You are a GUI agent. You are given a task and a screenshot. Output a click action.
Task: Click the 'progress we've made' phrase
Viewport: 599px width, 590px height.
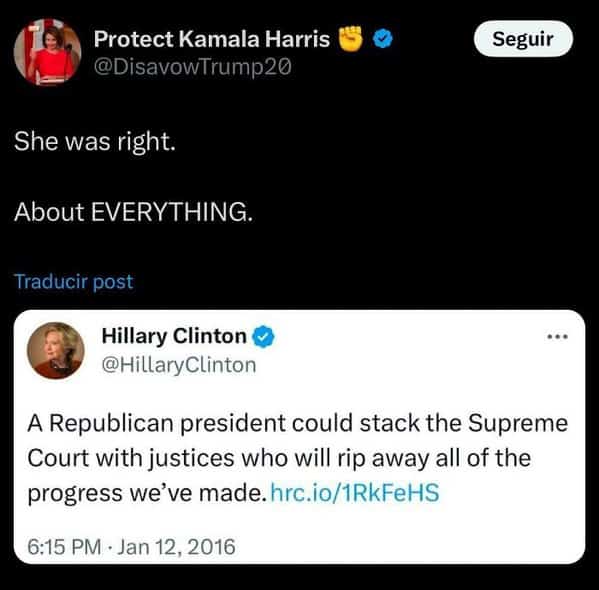click(147, 493)
